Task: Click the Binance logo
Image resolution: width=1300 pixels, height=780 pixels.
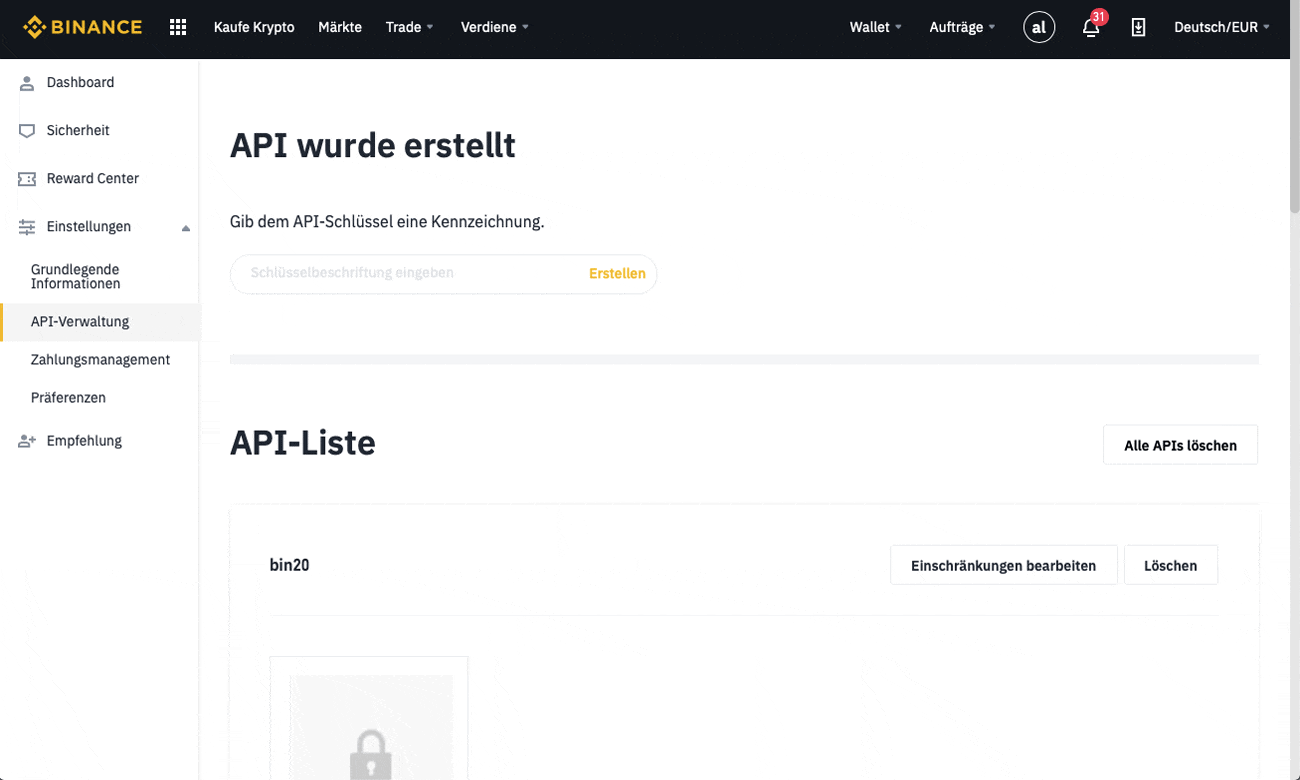Action: coord(82,27)
